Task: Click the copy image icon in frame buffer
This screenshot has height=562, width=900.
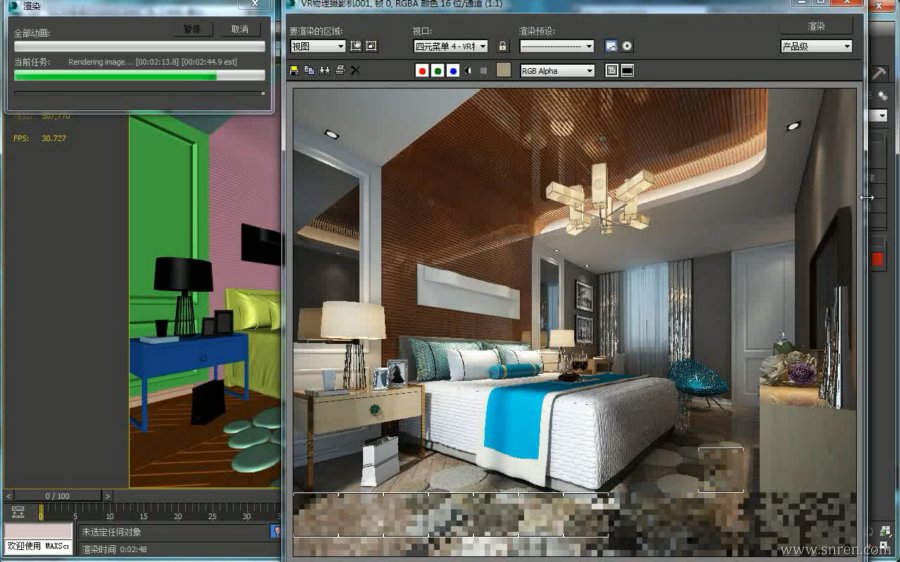Action: tap(309, 70)
